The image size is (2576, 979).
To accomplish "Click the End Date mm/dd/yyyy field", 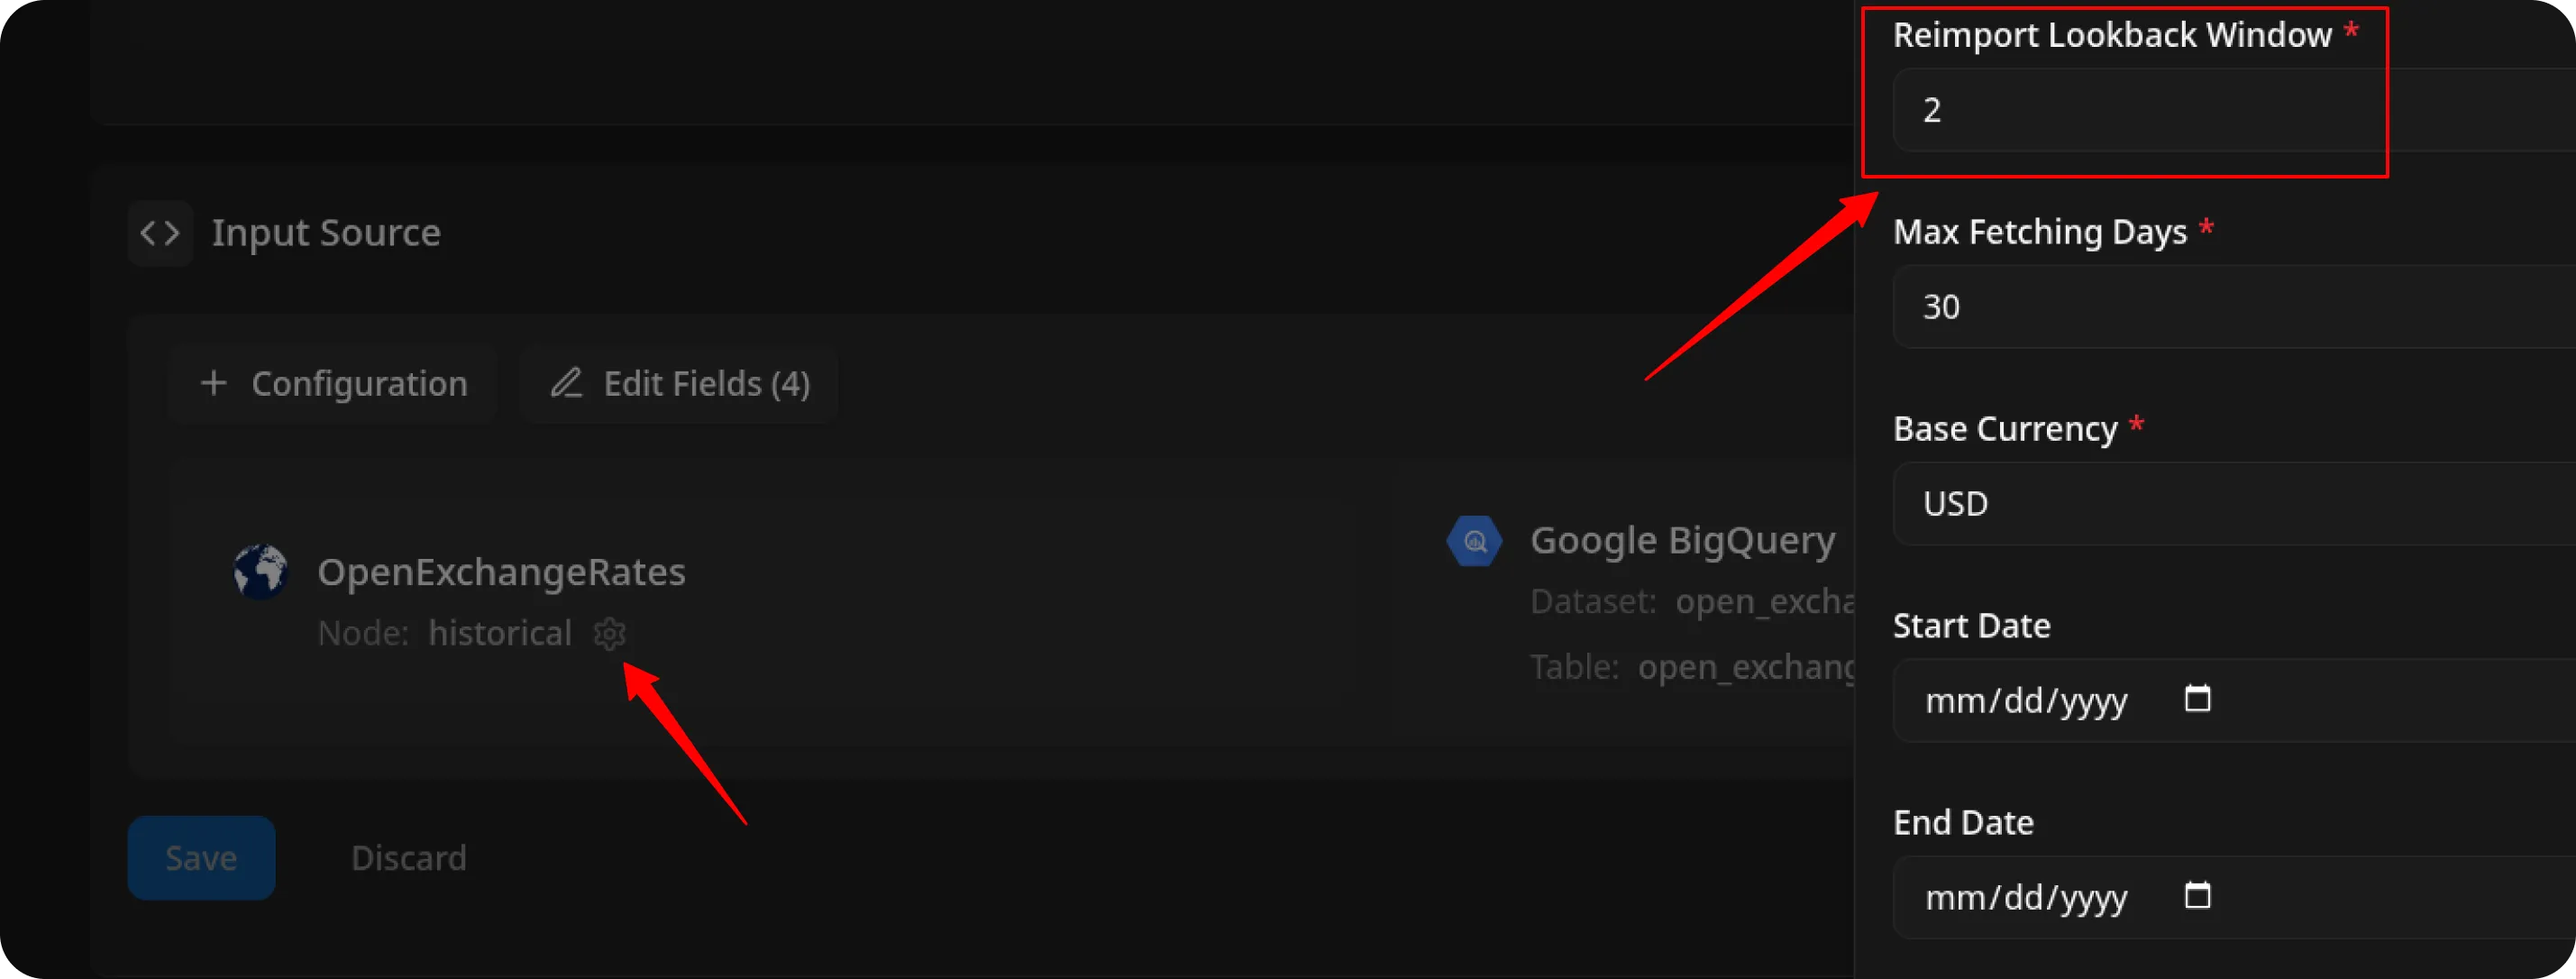I will [x=2234, y=897].
